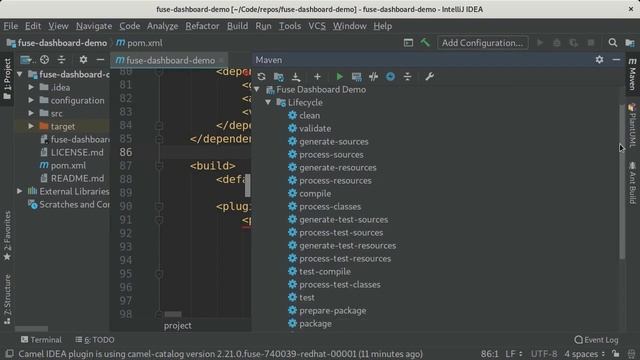The image size is (640, 360).
Task: Select the compile lifecycle goal
Action: coord(315,193)
